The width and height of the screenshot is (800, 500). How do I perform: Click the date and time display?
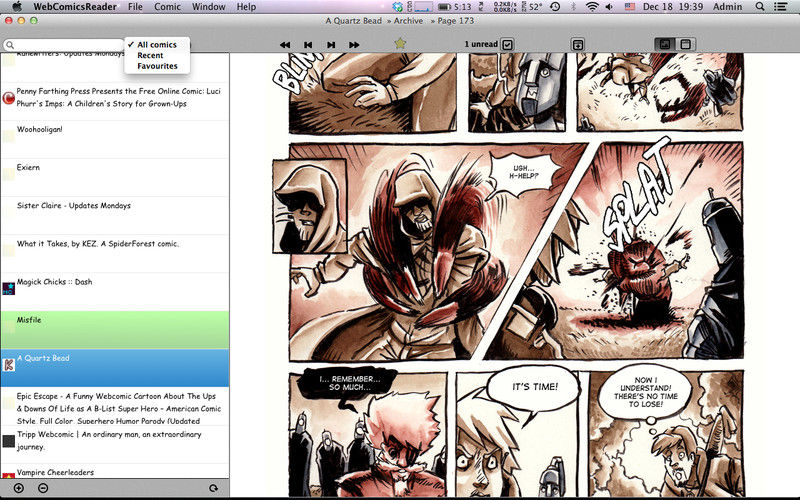673,7
